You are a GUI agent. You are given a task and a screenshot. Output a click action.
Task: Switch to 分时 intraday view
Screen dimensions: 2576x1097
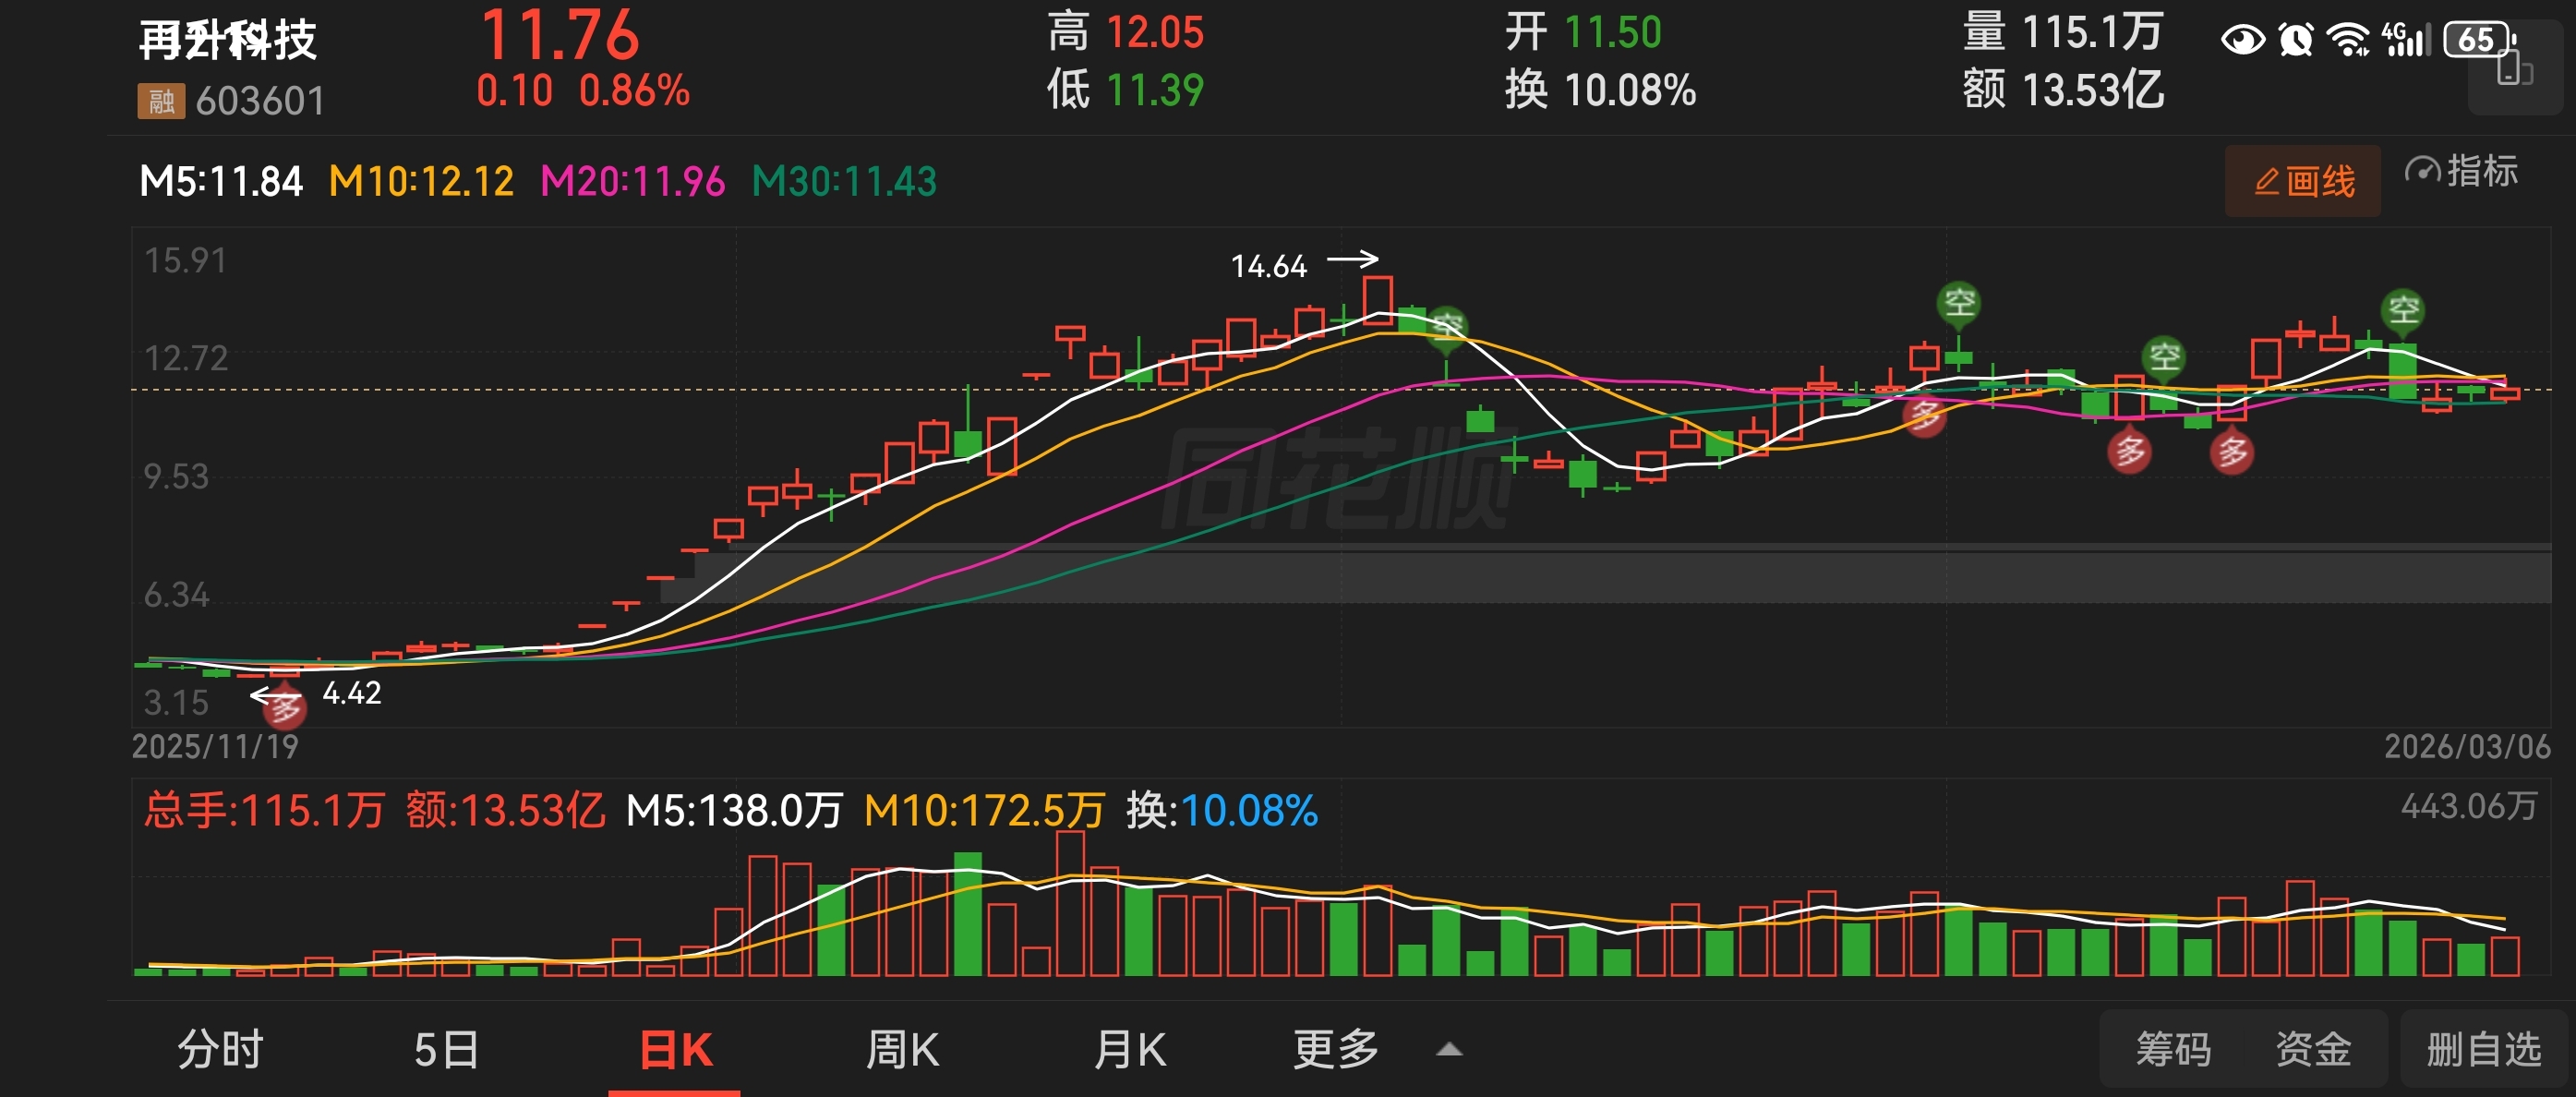pyautogui.click(x=220, y=1050)
